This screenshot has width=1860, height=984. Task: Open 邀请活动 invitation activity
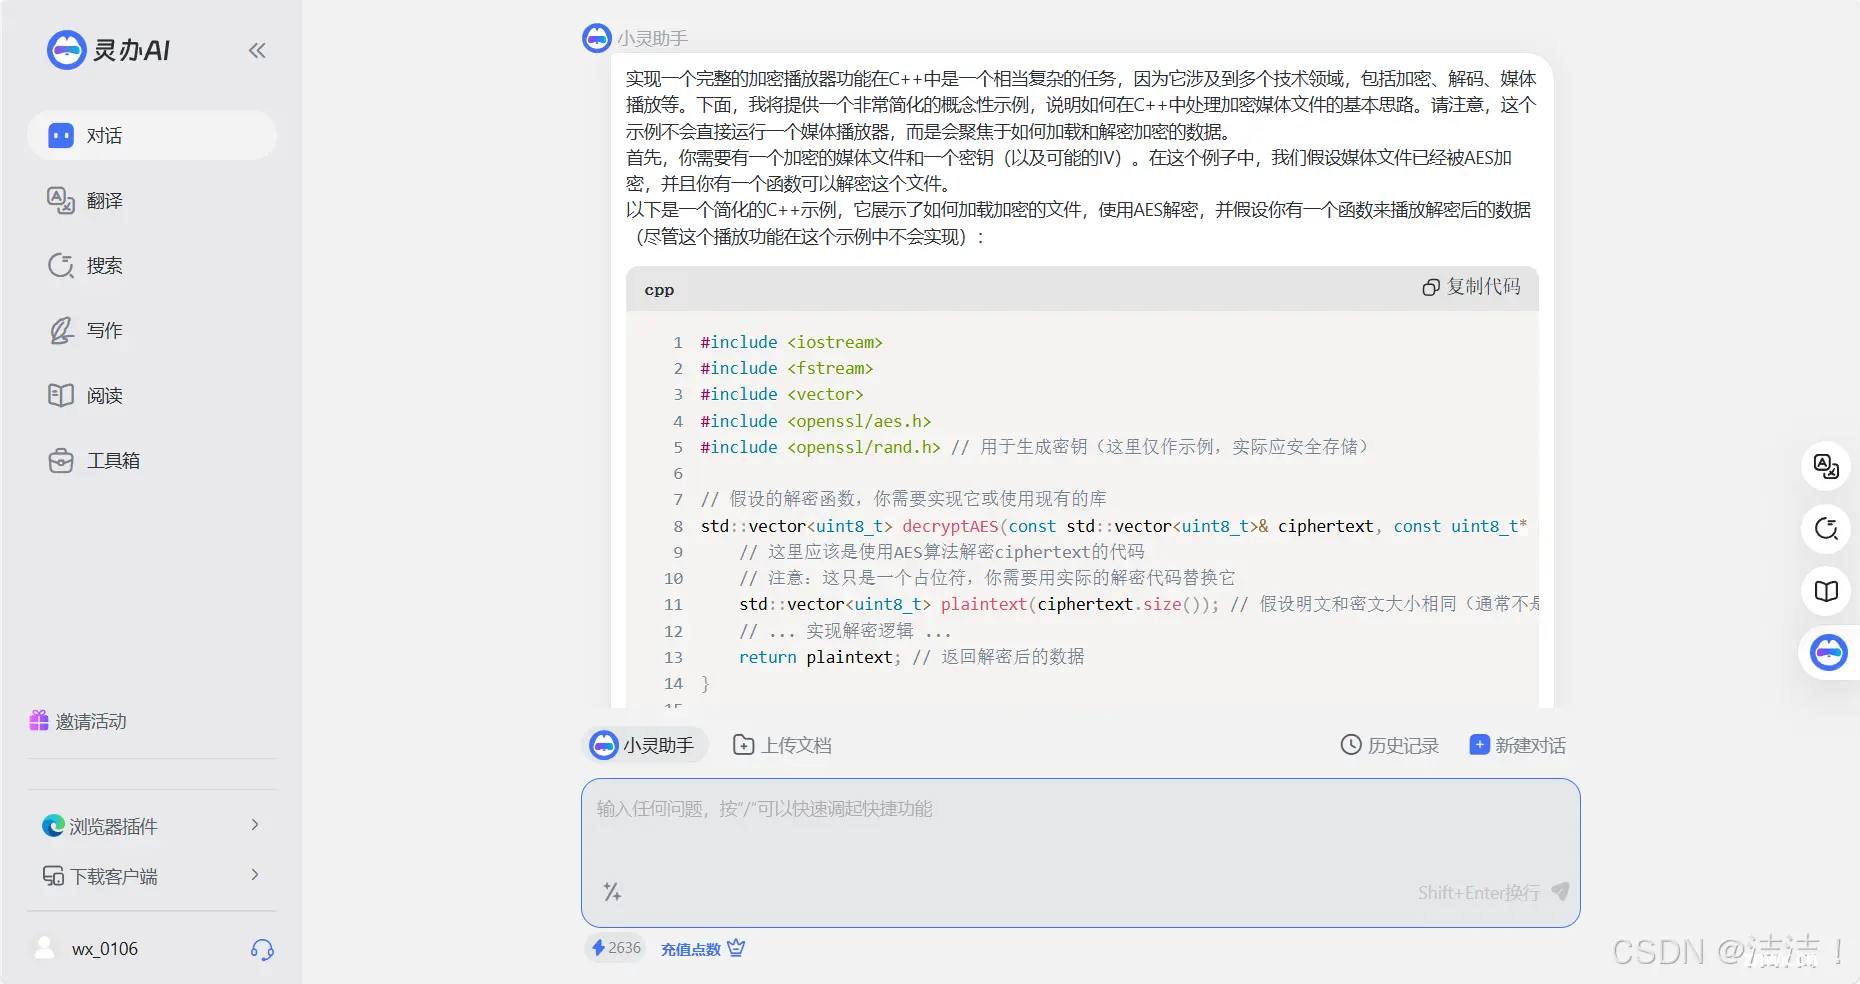coord(78,721)
